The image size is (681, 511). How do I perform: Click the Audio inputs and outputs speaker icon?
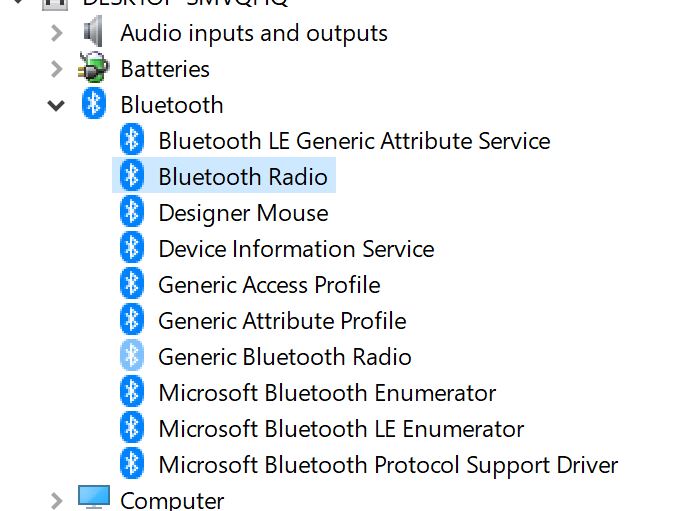94,33
